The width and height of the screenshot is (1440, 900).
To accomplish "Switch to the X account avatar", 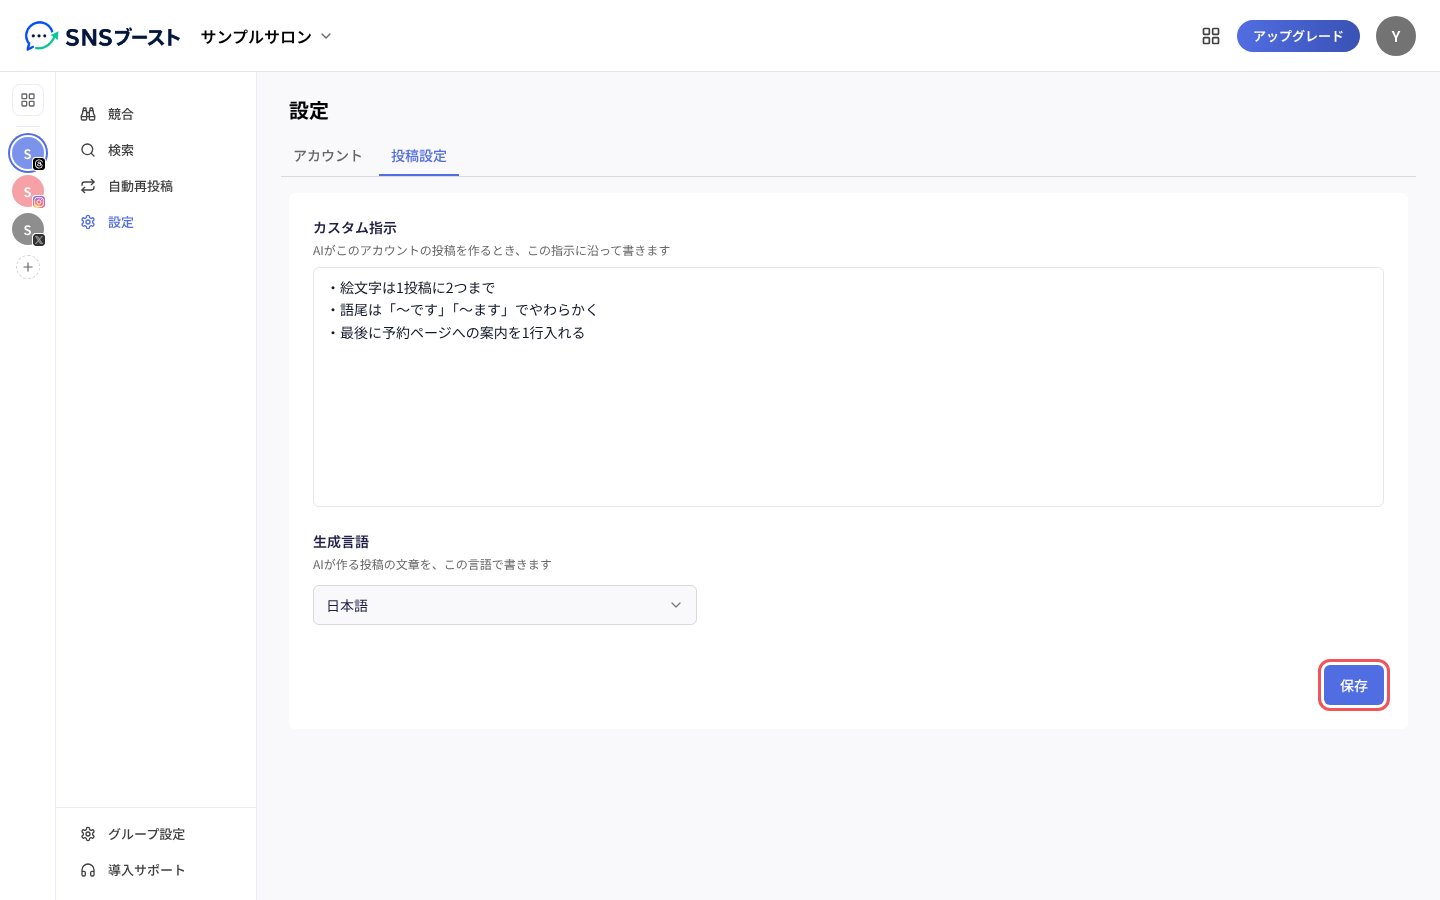I will pyautogui.click(x=28, y=229).
